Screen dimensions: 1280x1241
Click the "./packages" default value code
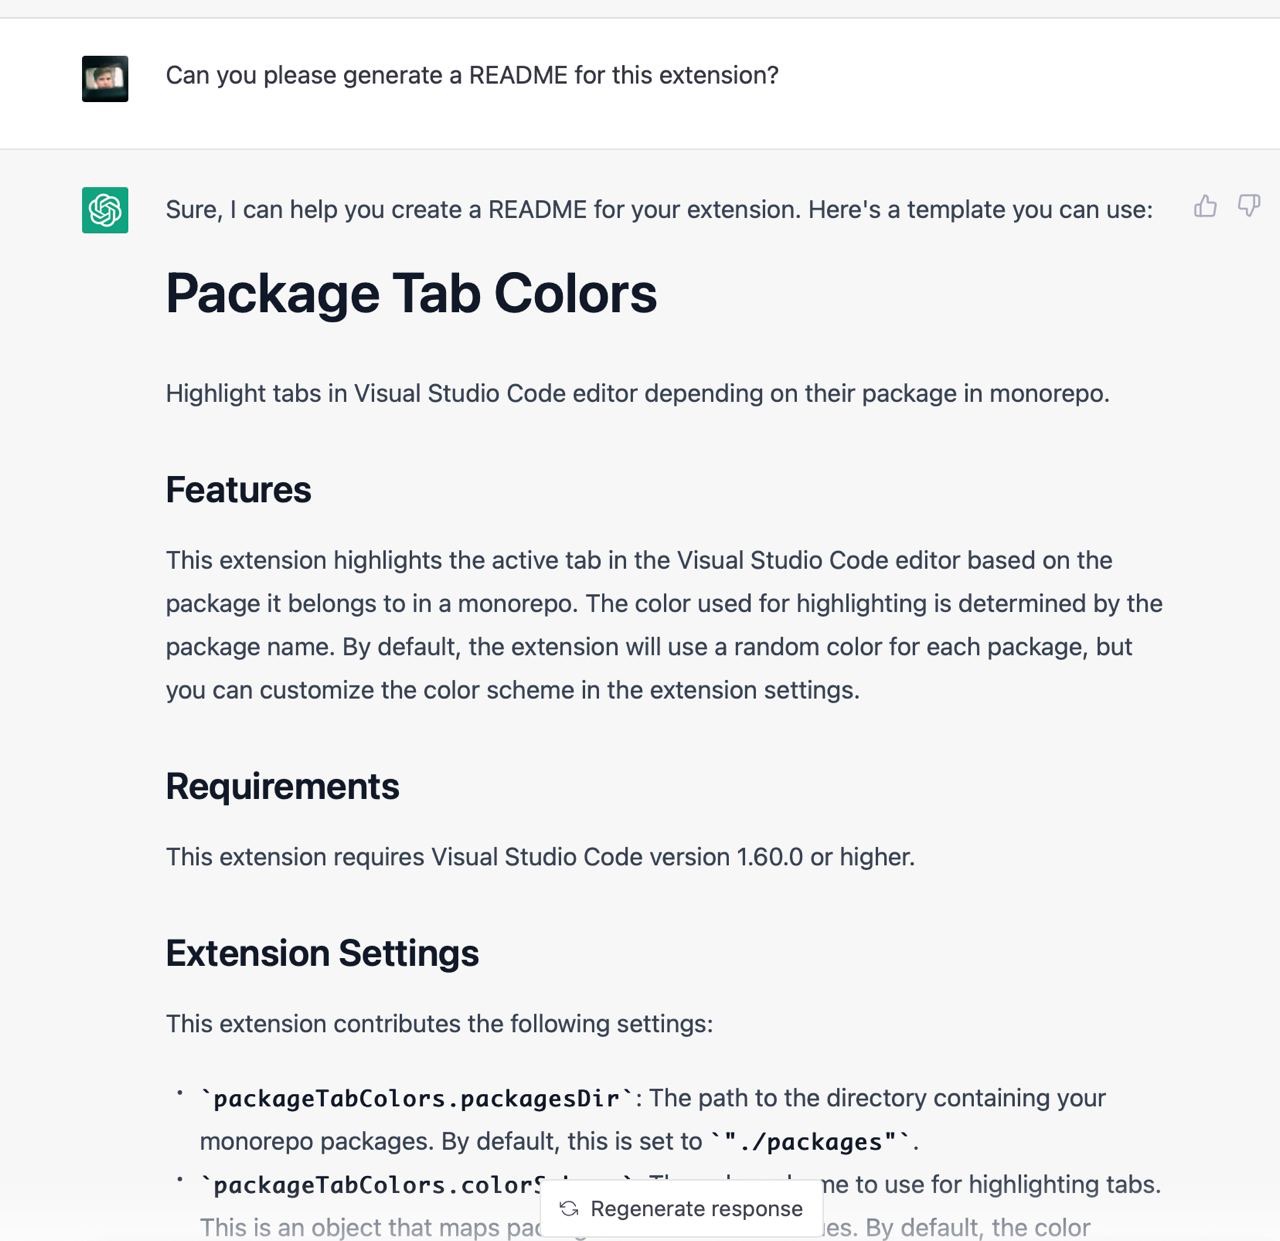(811, 1142)
